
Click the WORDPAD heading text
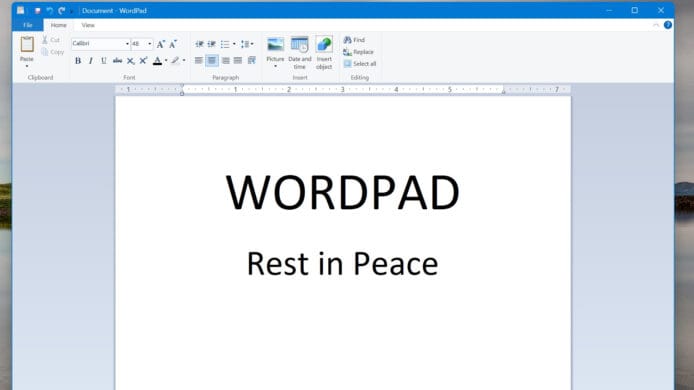[343, 193]
